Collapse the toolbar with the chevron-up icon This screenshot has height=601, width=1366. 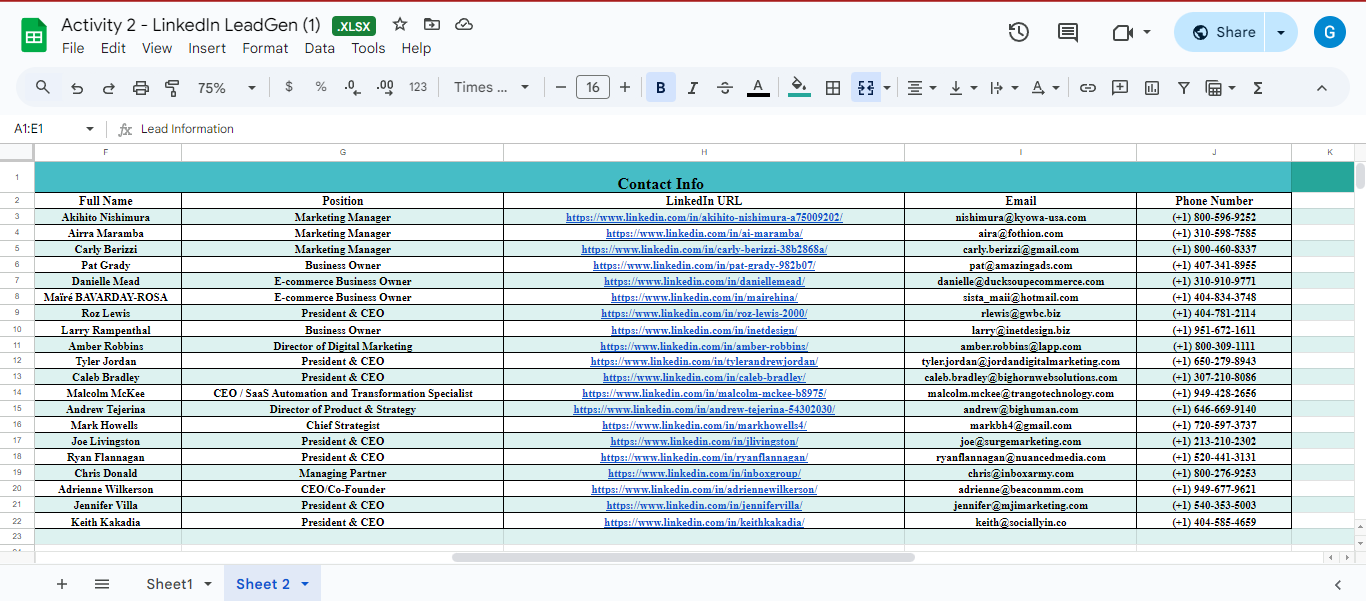point(1321,88)
